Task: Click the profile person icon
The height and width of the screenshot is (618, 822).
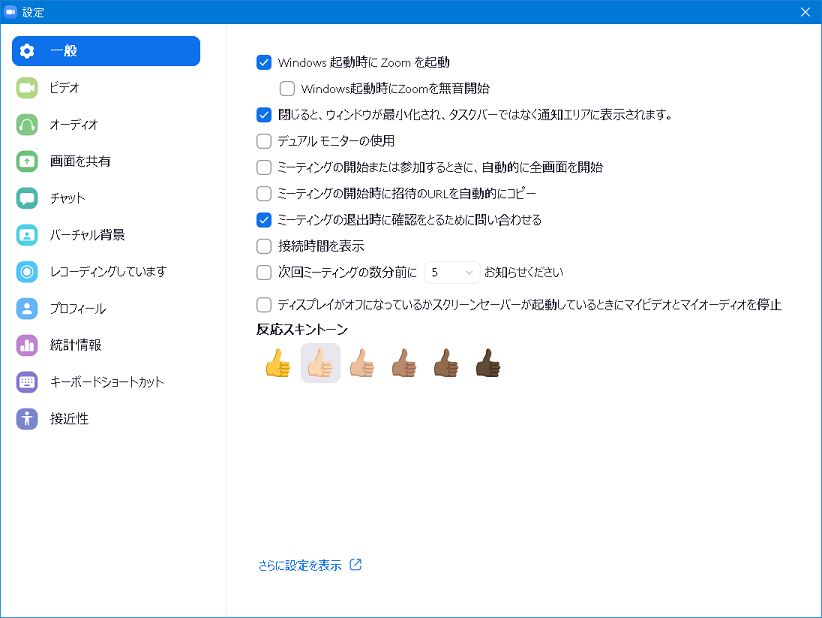Action: [x=27, y=309]
